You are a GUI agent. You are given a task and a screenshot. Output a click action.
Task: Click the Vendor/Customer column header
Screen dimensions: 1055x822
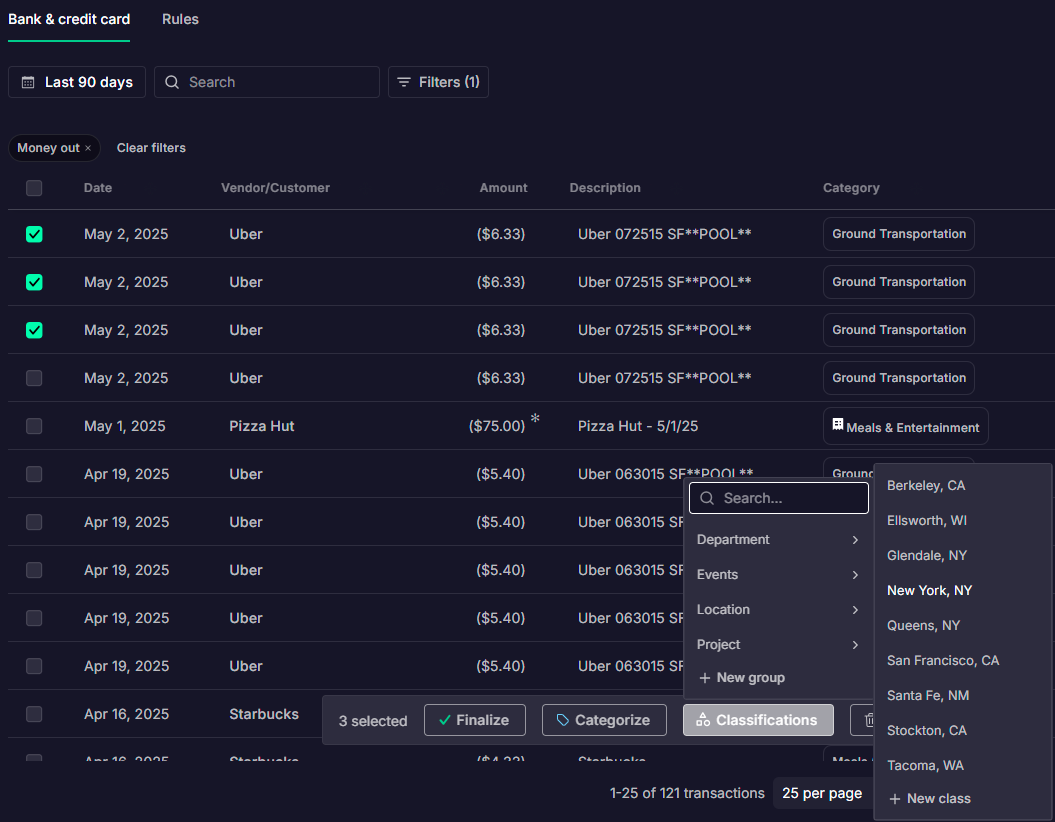(275, 188)
